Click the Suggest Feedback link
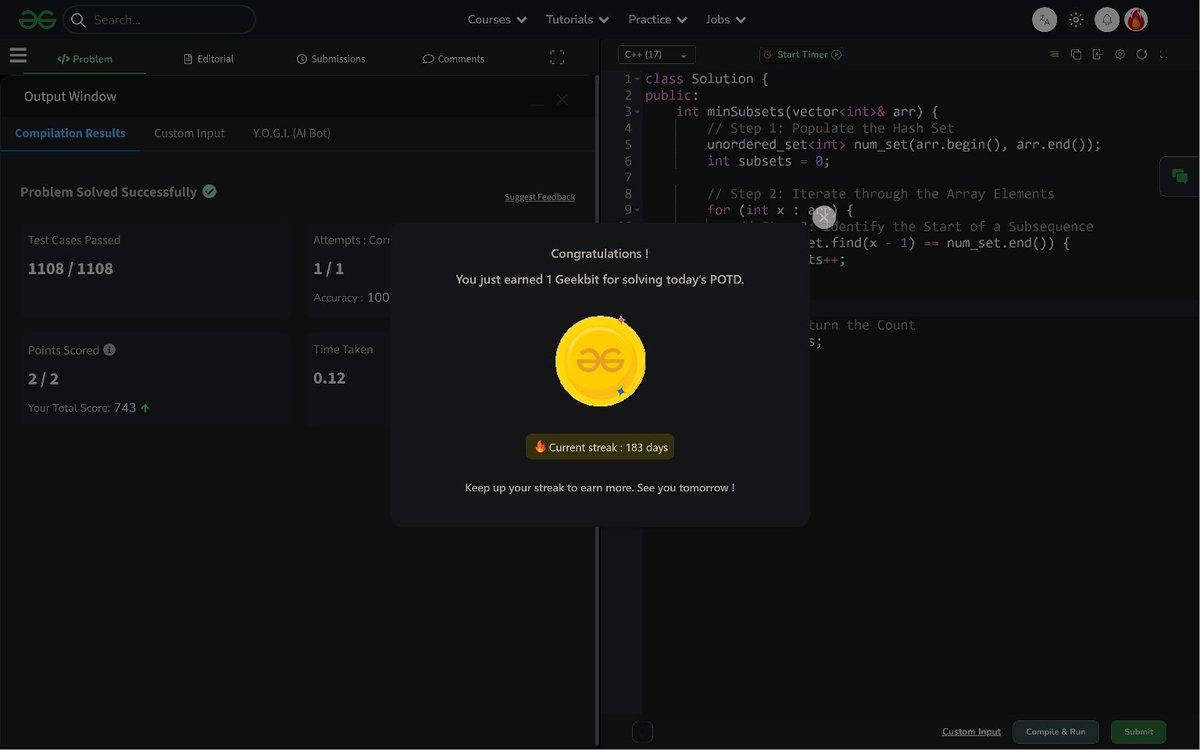 [540, 197]
